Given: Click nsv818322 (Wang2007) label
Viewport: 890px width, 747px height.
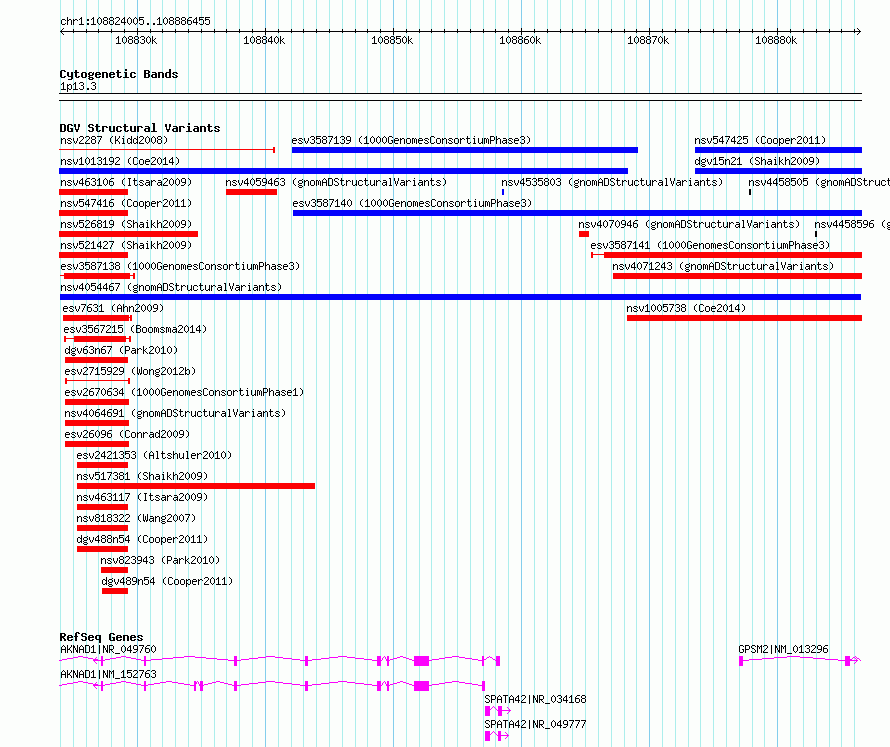Looking at the screenshot, I should coord(136,518).
